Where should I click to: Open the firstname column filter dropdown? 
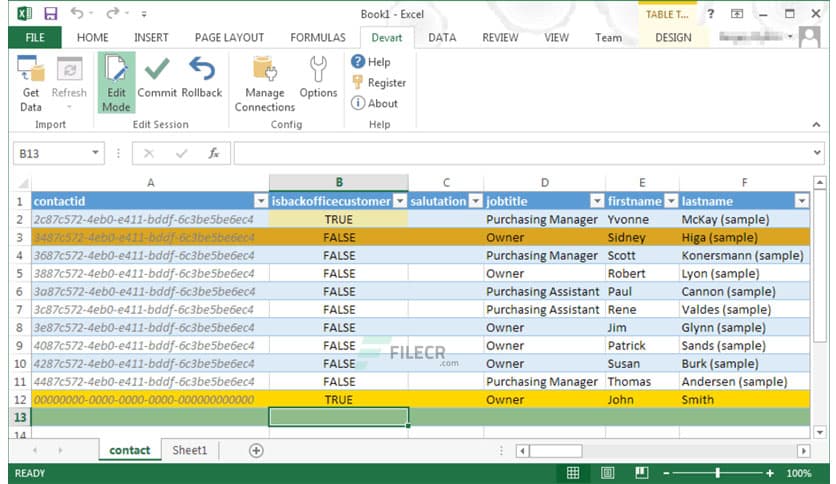click(671, 201)
